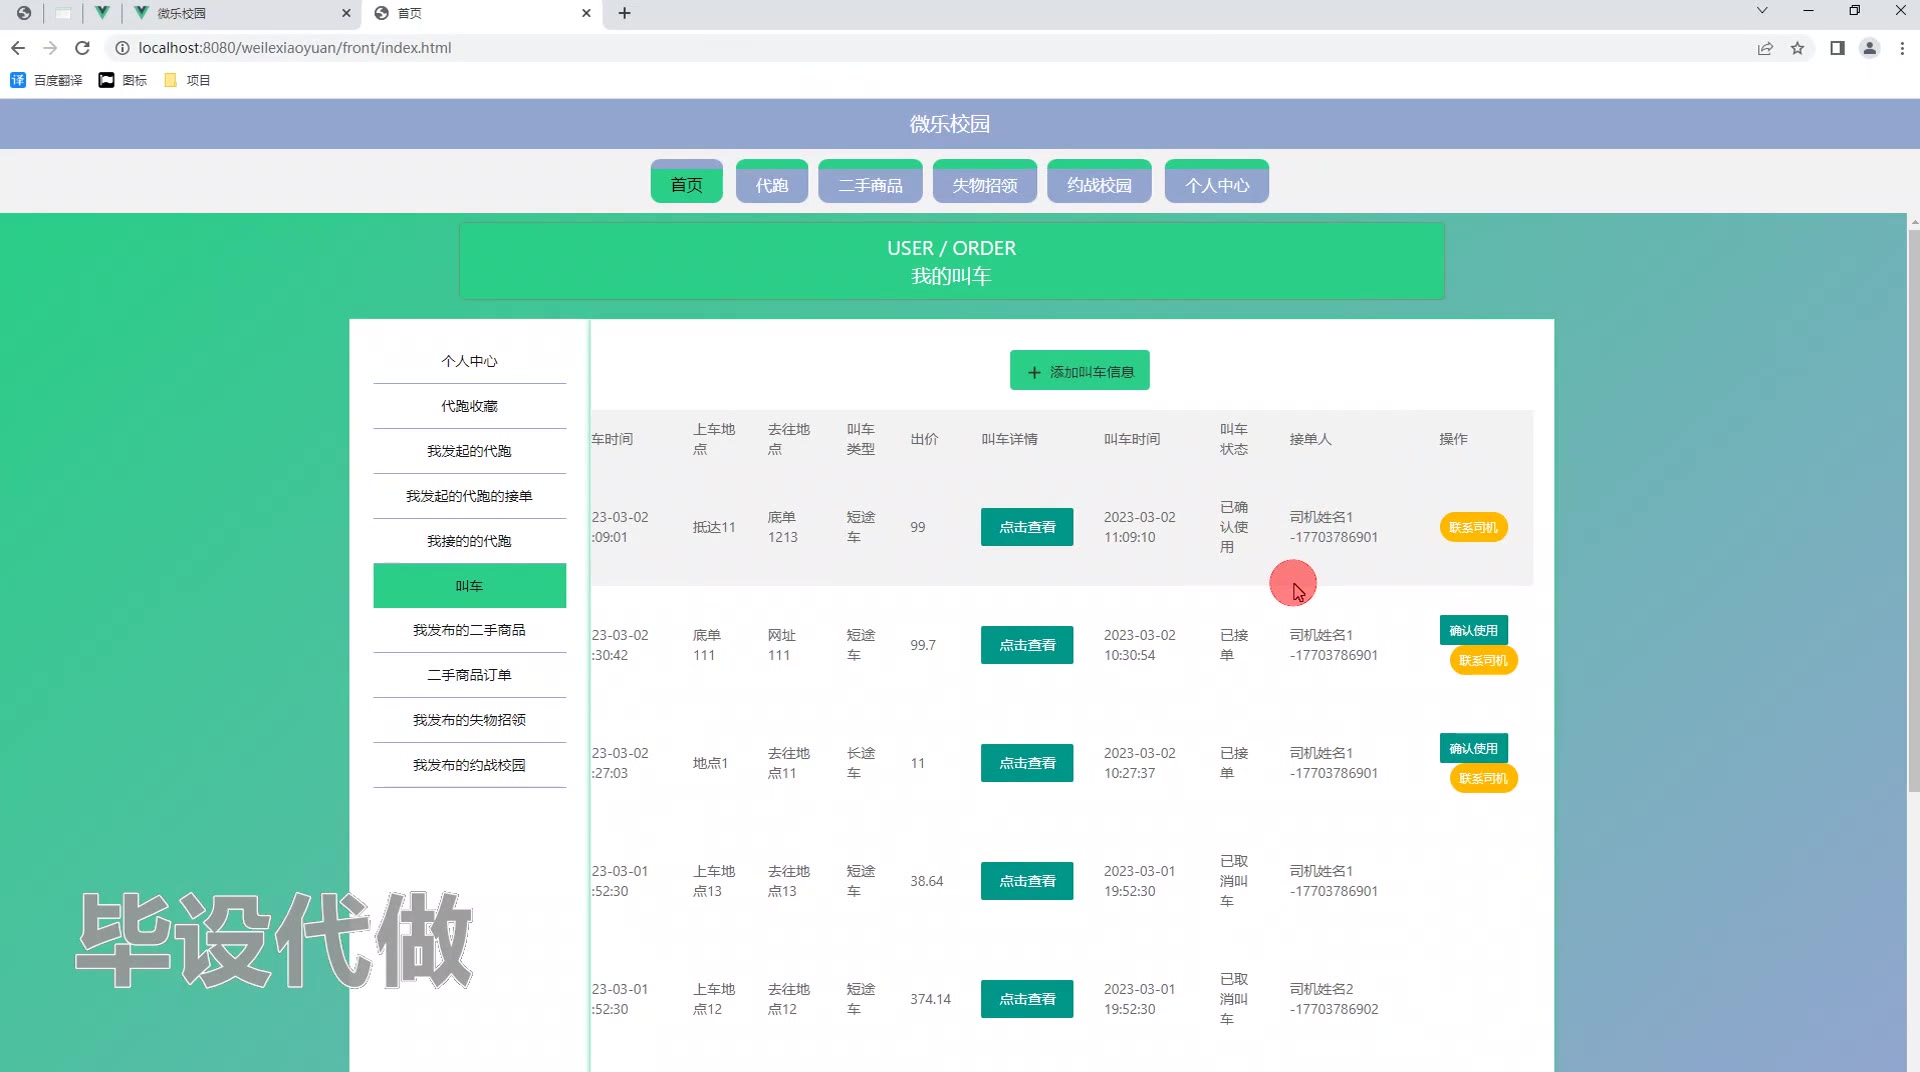Click 添加叫车信息 button
The image size is (1920, 1072).
[1079, 371]
